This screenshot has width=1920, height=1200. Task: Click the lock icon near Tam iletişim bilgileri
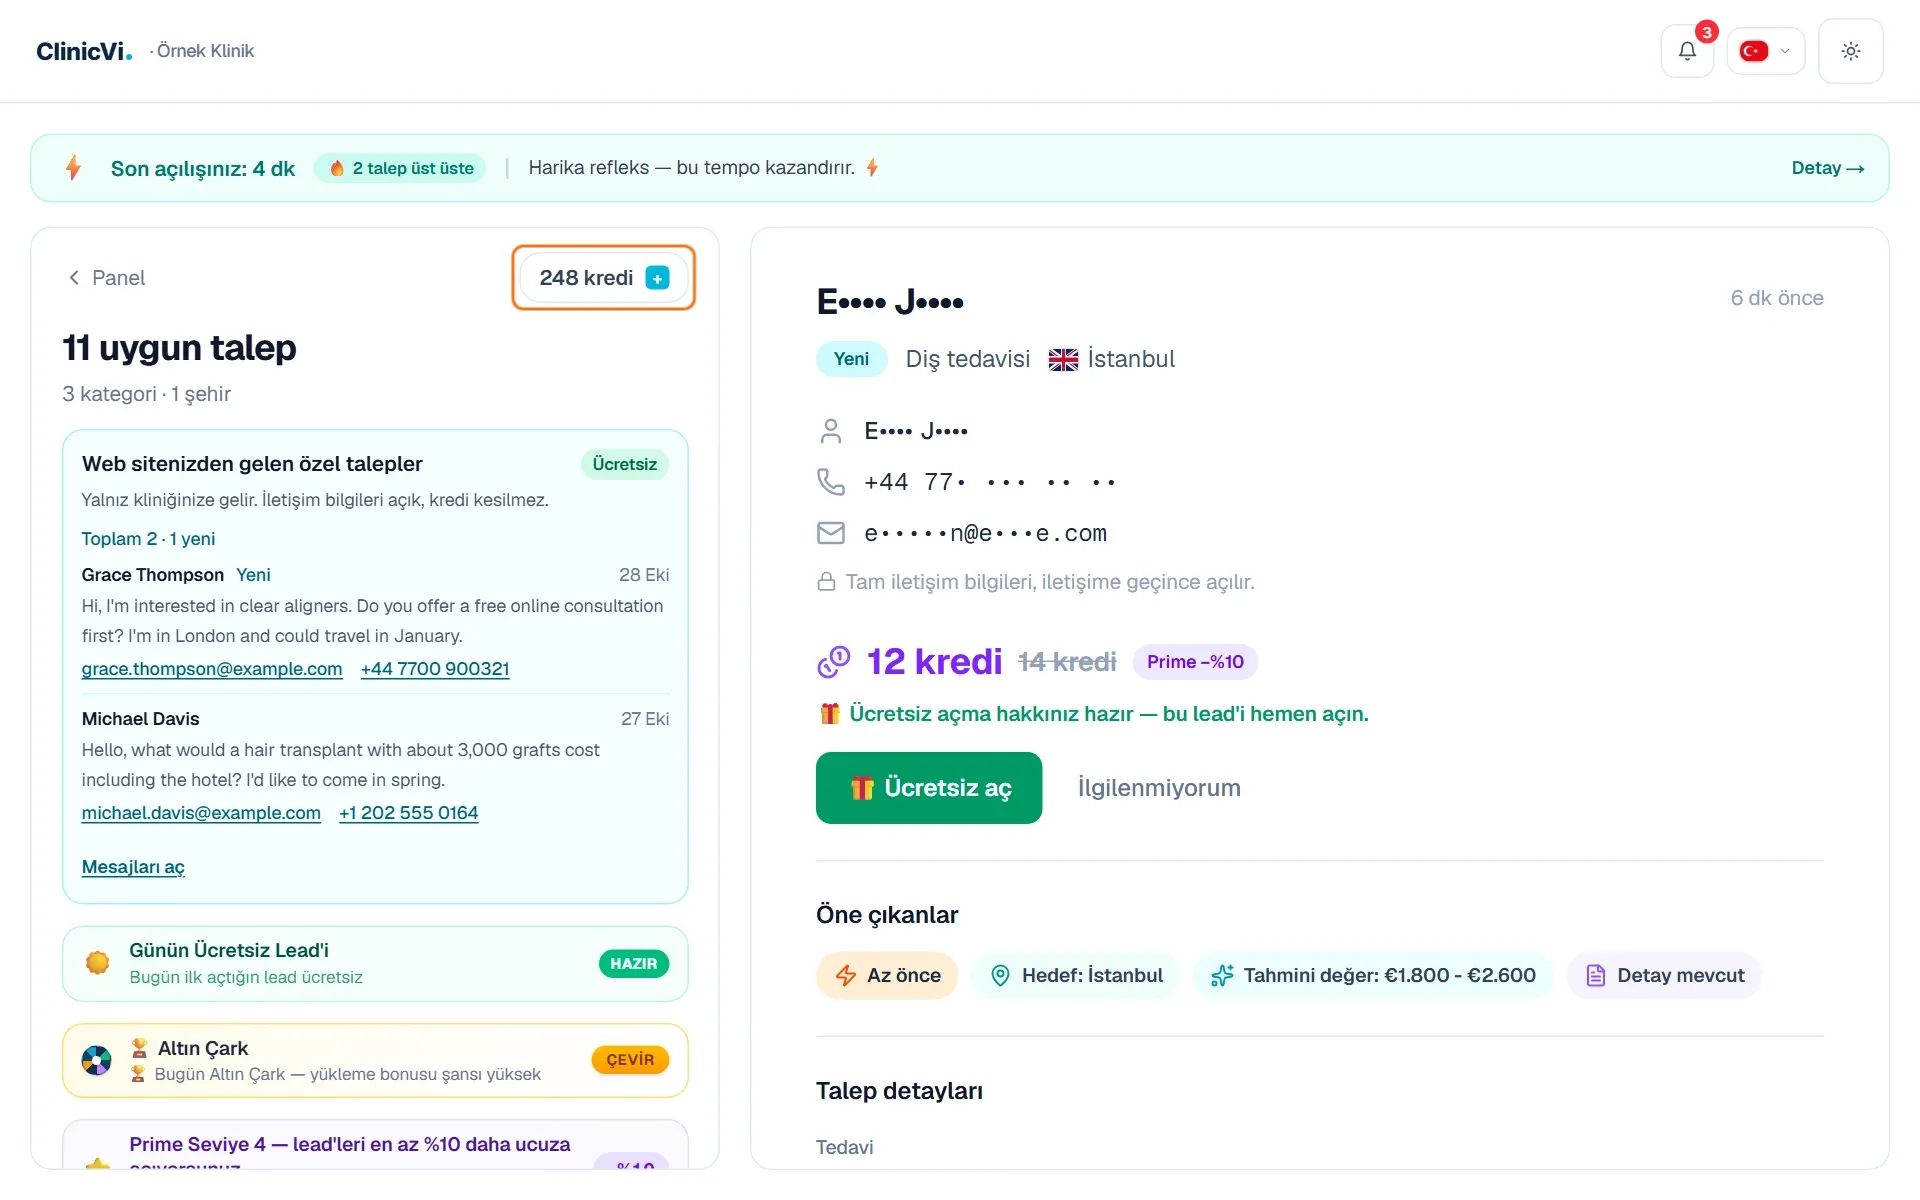(x=827, y=582)
